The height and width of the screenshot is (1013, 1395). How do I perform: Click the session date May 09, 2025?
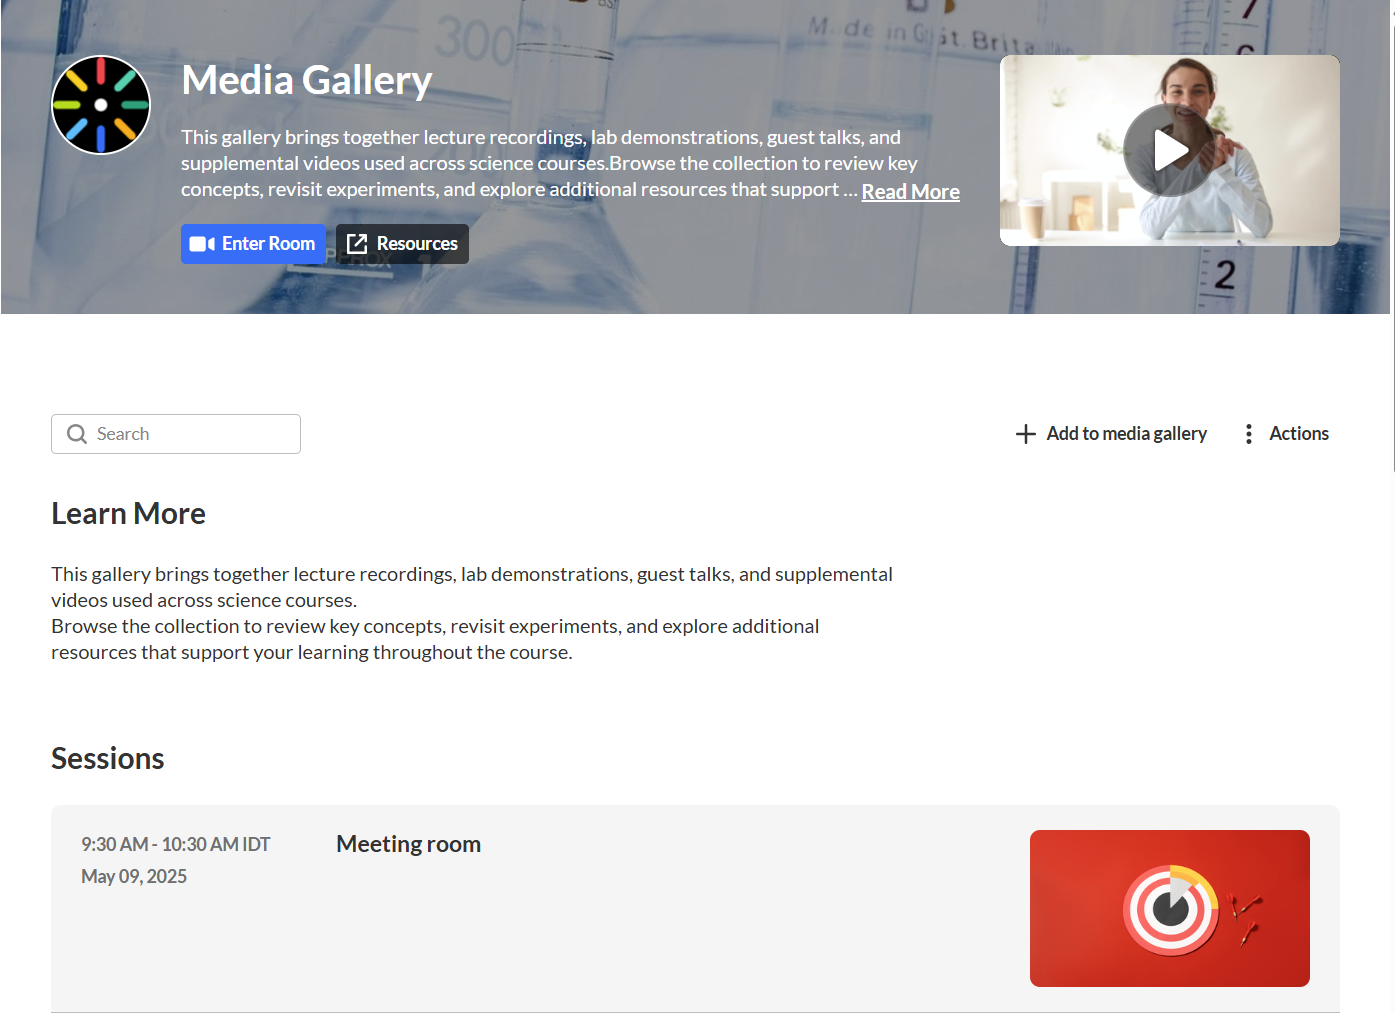[x=134, y=876]
